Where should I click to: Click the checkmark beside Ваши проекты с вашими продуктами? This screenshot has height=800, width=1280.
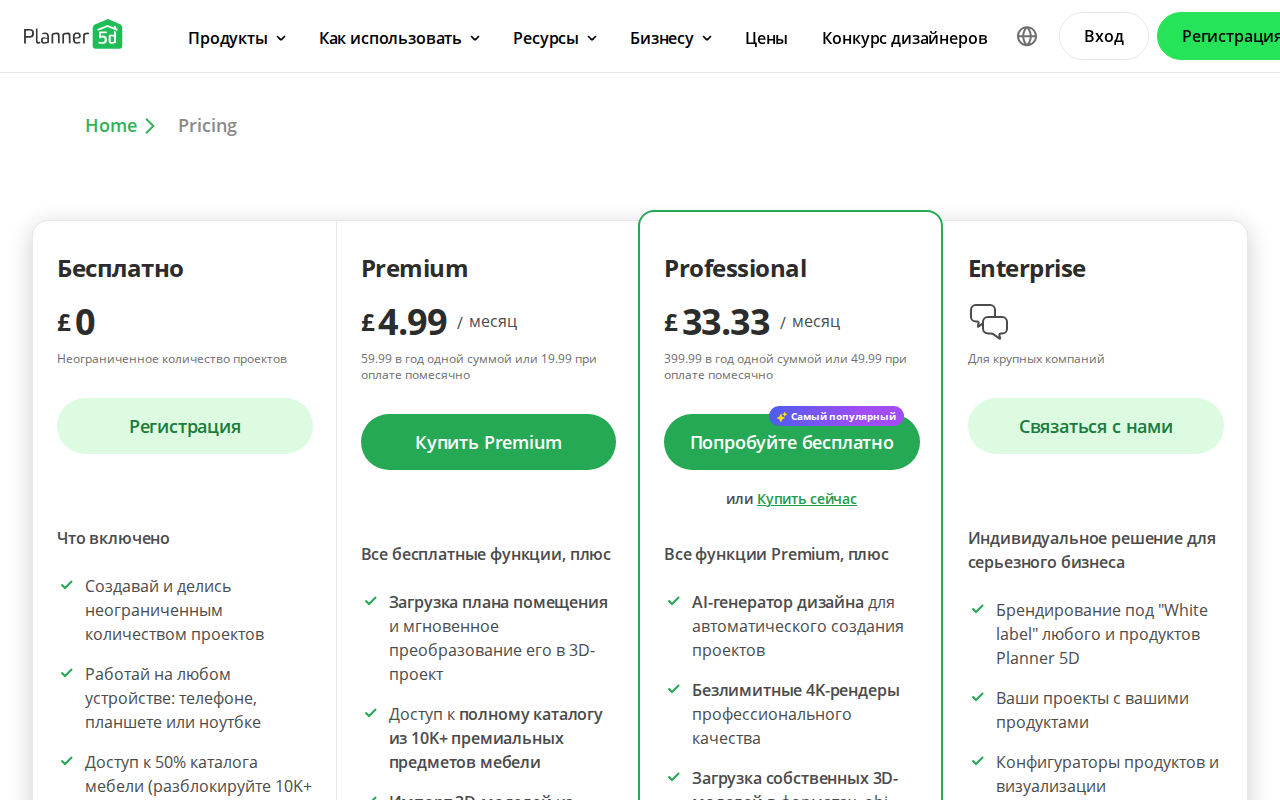click(x=978, y=697)
